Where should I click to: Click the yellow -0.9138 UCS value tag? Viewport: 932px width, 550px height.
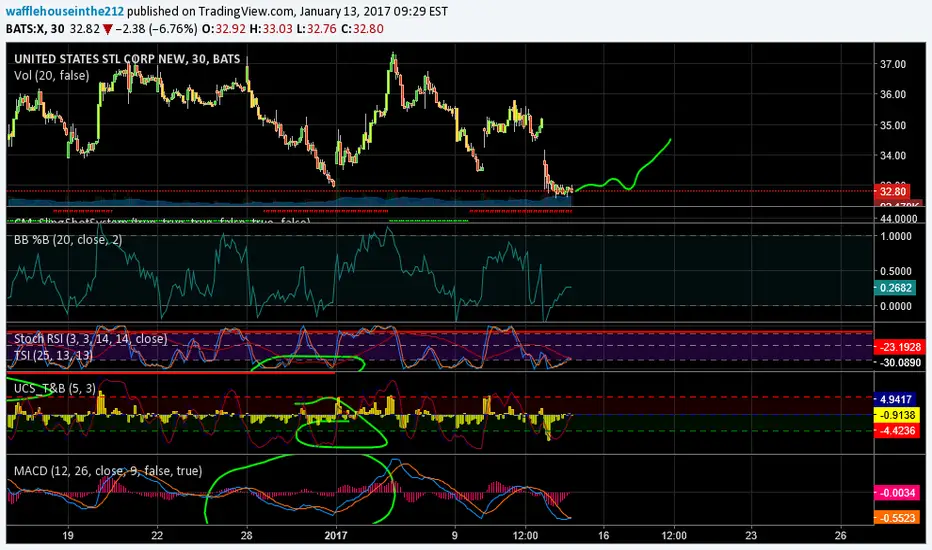896,414
